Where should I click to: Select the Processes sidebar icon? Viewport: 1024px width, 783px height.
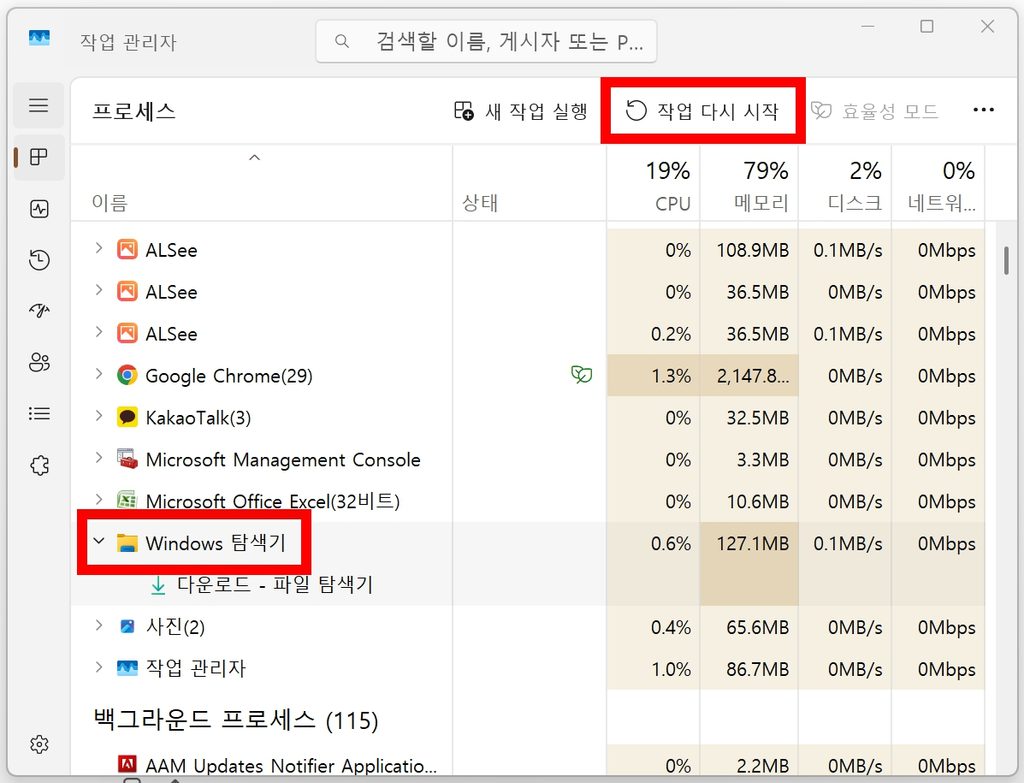[39, 157]
